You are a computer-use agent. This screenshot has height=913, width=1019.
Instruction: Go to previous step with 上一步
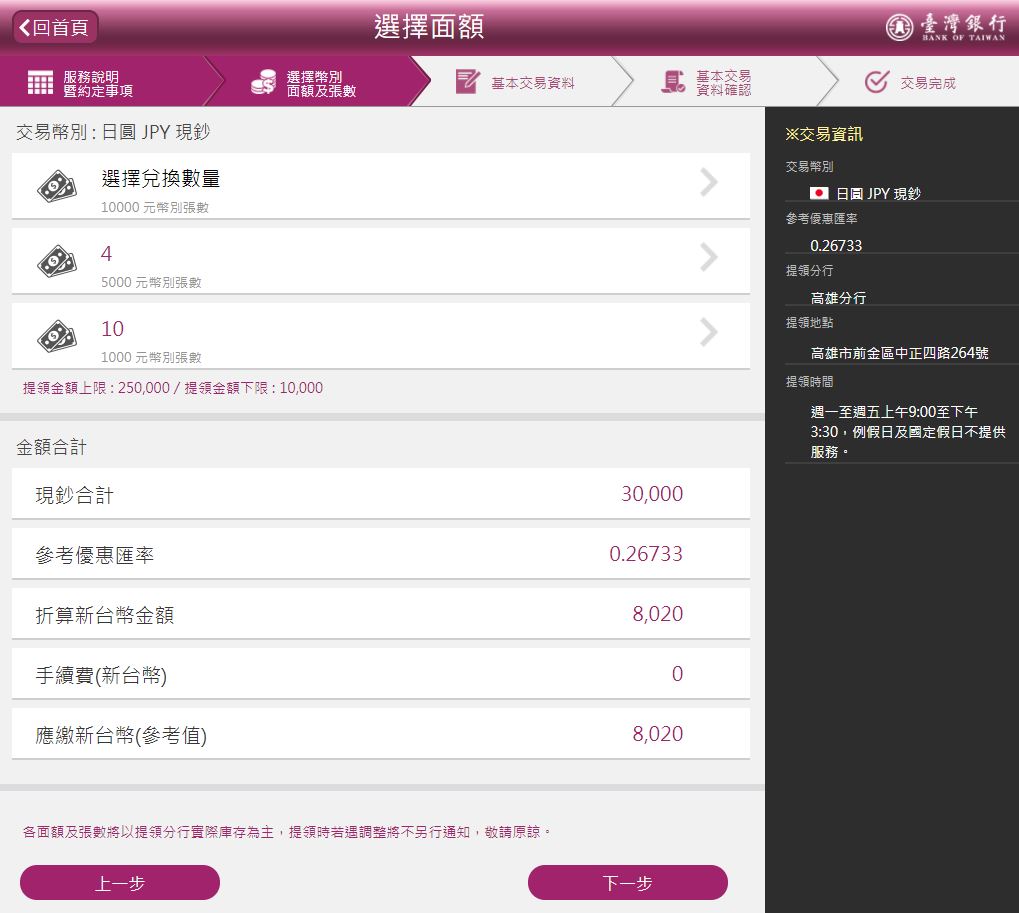click(120, 882)
